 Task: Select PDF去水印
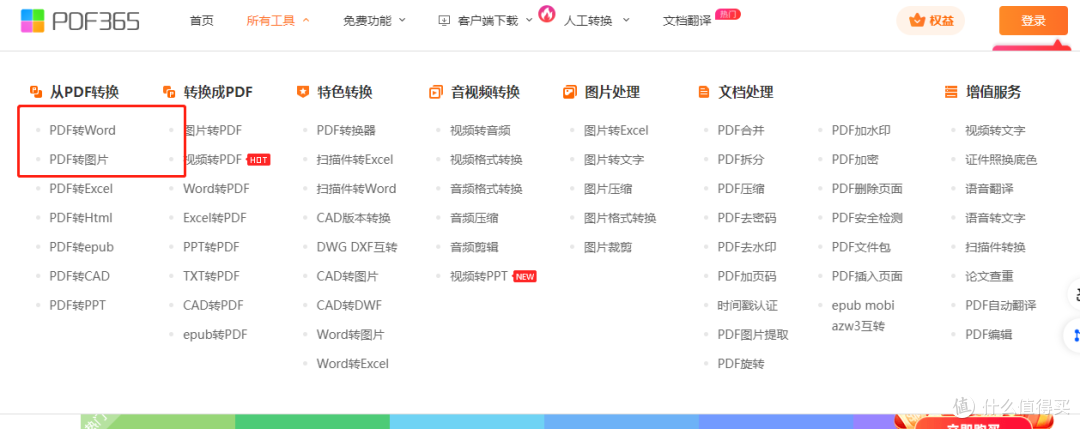point(747,247)
